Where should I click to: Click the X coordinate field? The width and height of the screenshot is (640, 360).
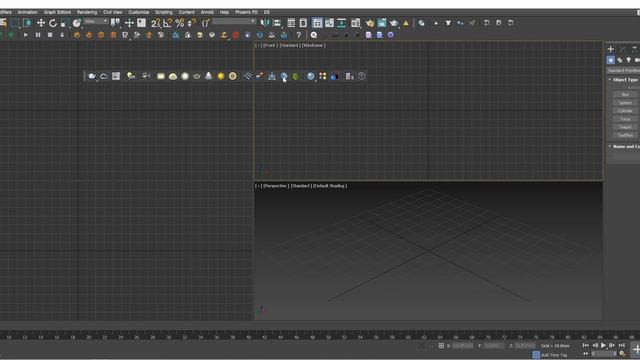[x=462, y=346]
